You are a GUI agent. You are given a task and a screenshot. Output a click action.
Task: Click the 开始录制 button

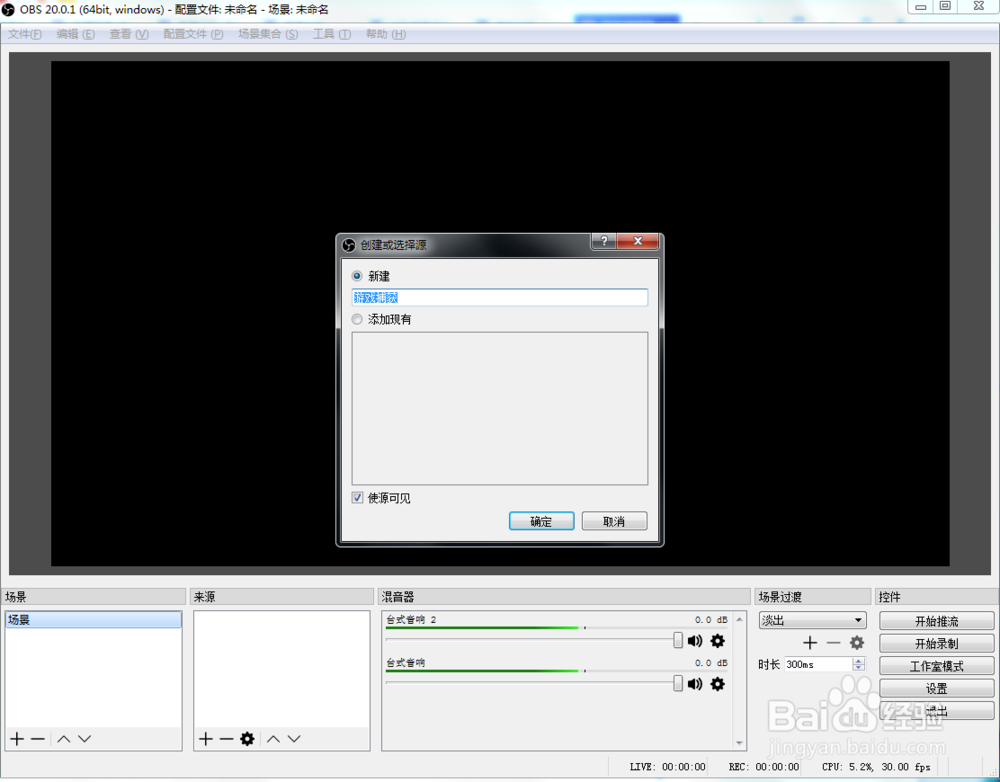click(936, 643)
